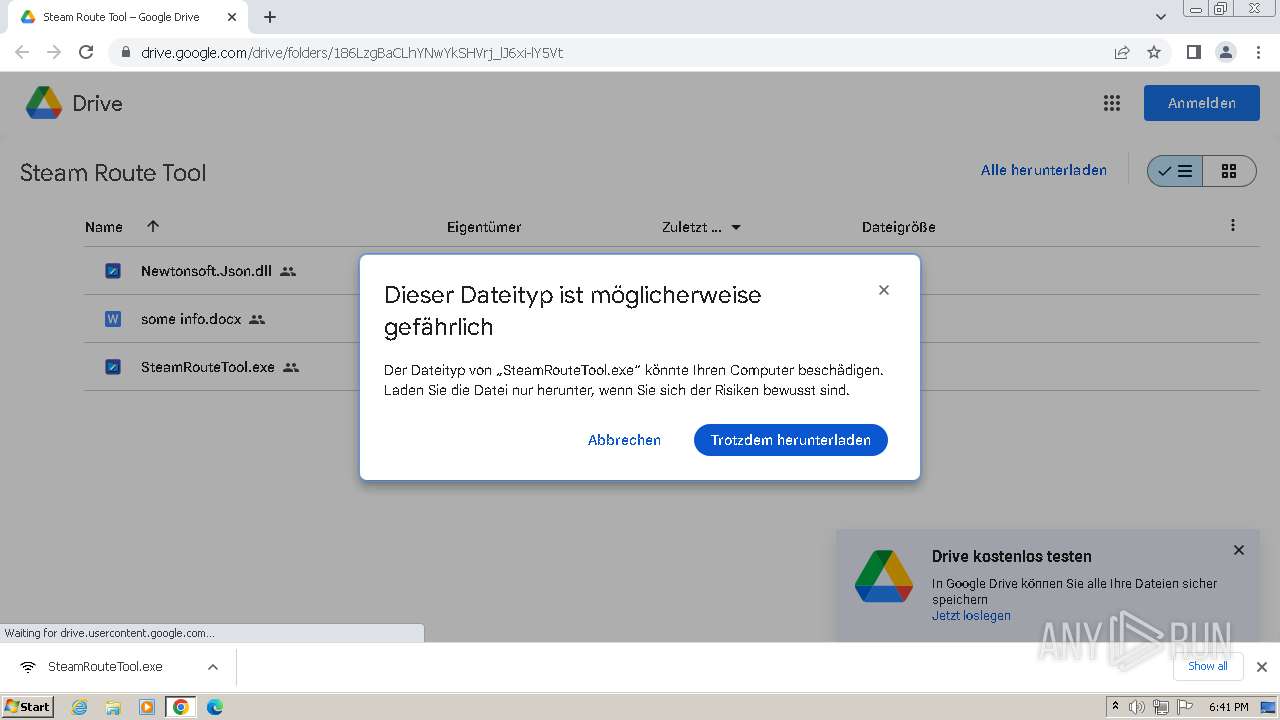Open the Chrome profile menu

[x=1225, y=52]
